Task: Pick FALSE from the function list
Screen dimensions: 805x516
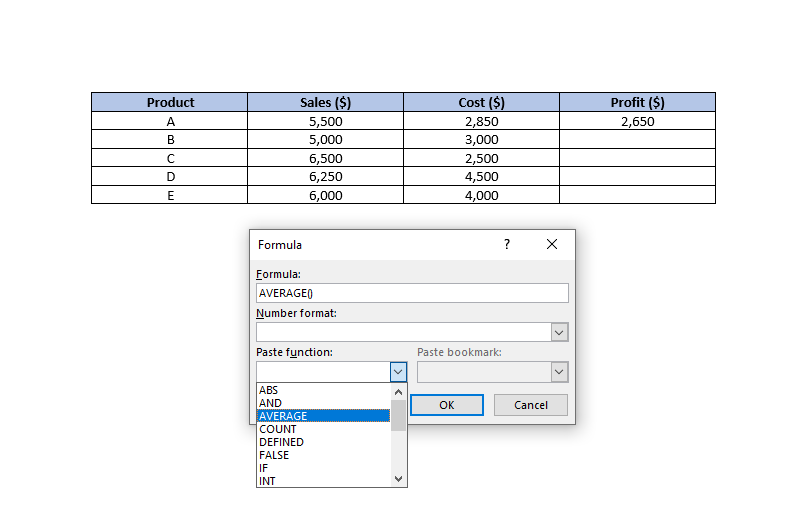Action: pos(323,455)
